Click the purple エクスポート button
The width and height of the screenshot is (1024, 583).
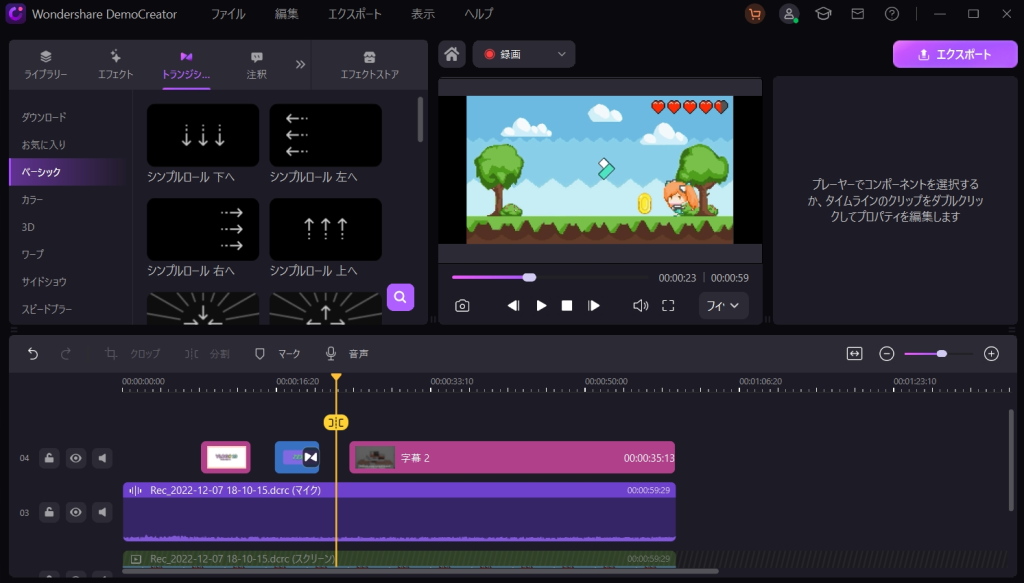click(954, 54)
